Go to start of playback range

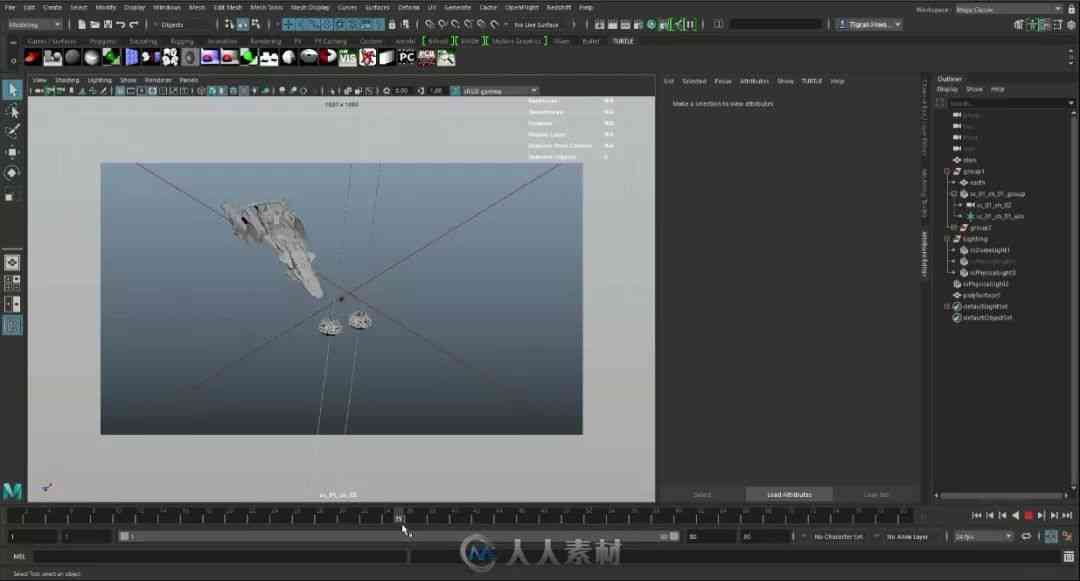pyautogui.click(x=977, y=515)
